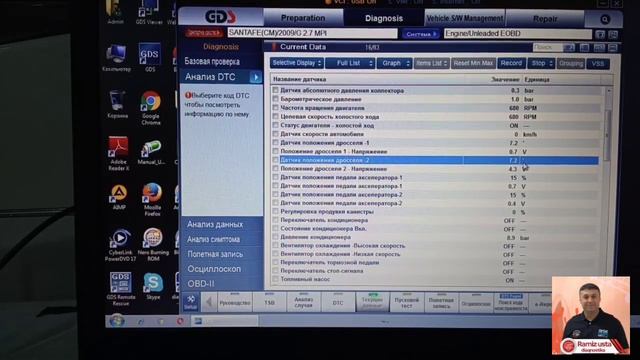The image size is (640, 360).
Task: Click the Система selector button
Action: (421, 34)
